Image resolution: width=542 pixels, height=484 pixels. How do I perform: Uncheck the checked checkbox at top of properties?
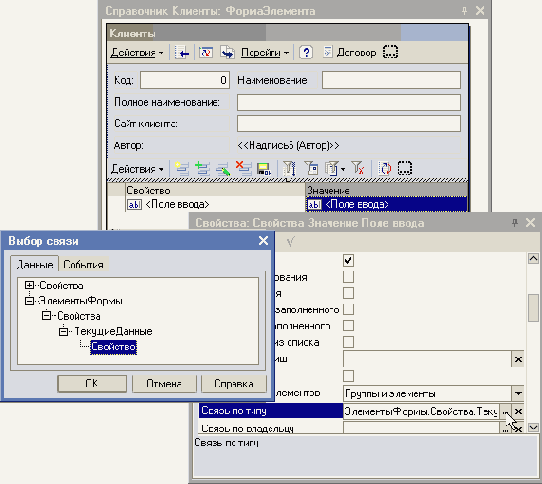tap(348, 260)
